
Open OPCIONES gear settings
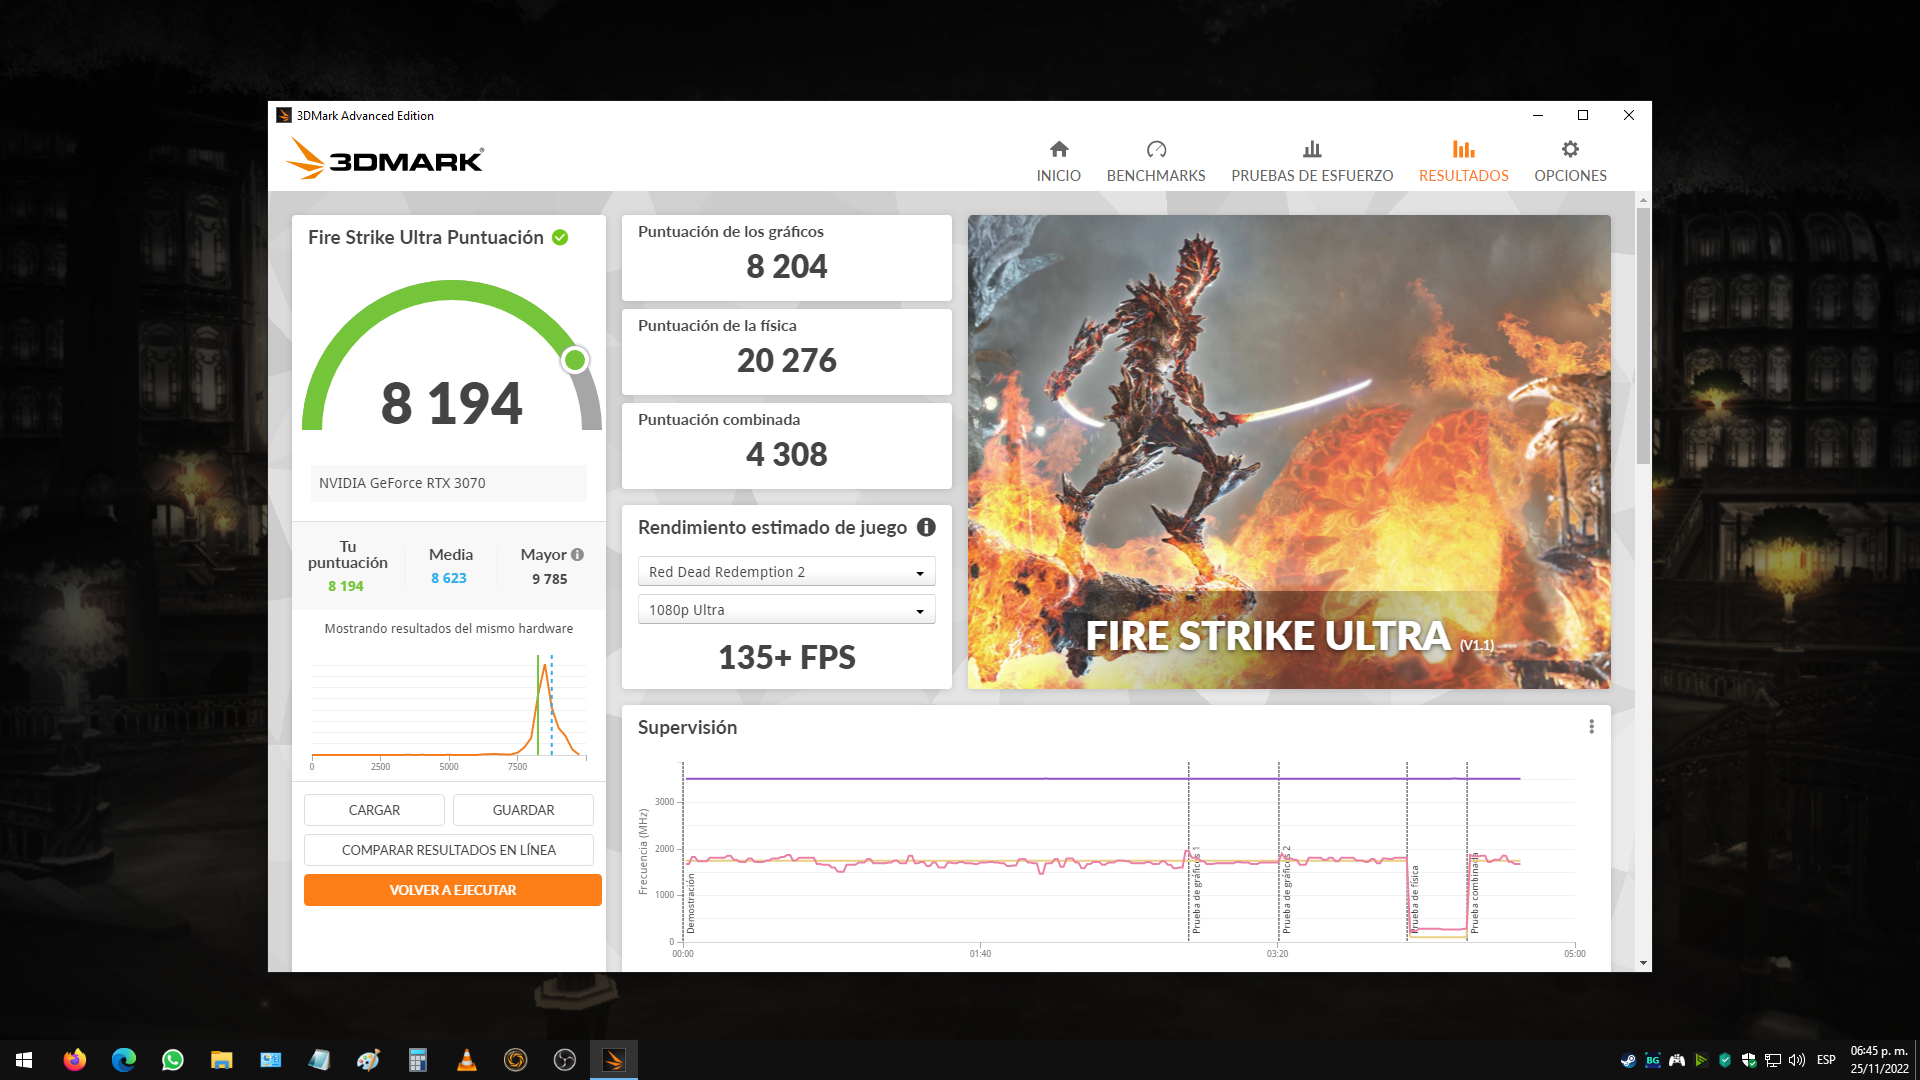(x=1570, y=161)
